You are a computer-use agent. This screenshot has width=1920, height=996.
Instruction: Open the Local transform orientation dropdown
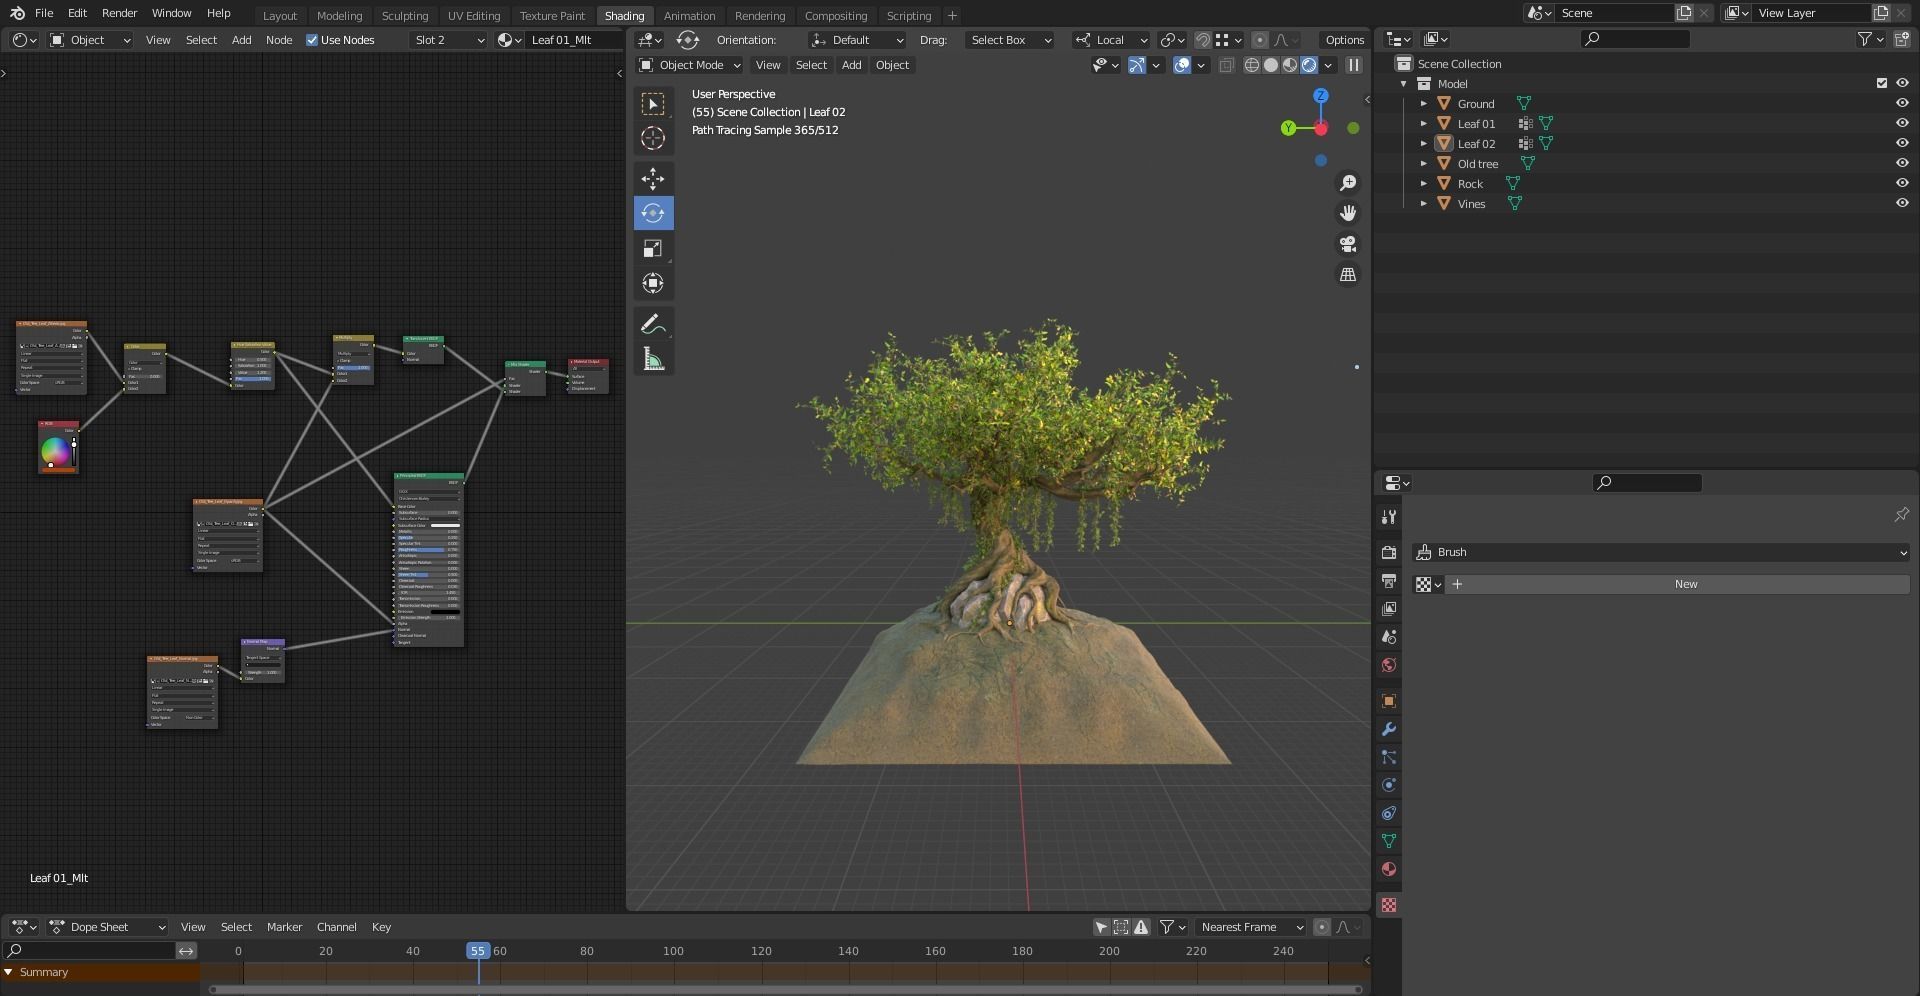[1110, 40]
